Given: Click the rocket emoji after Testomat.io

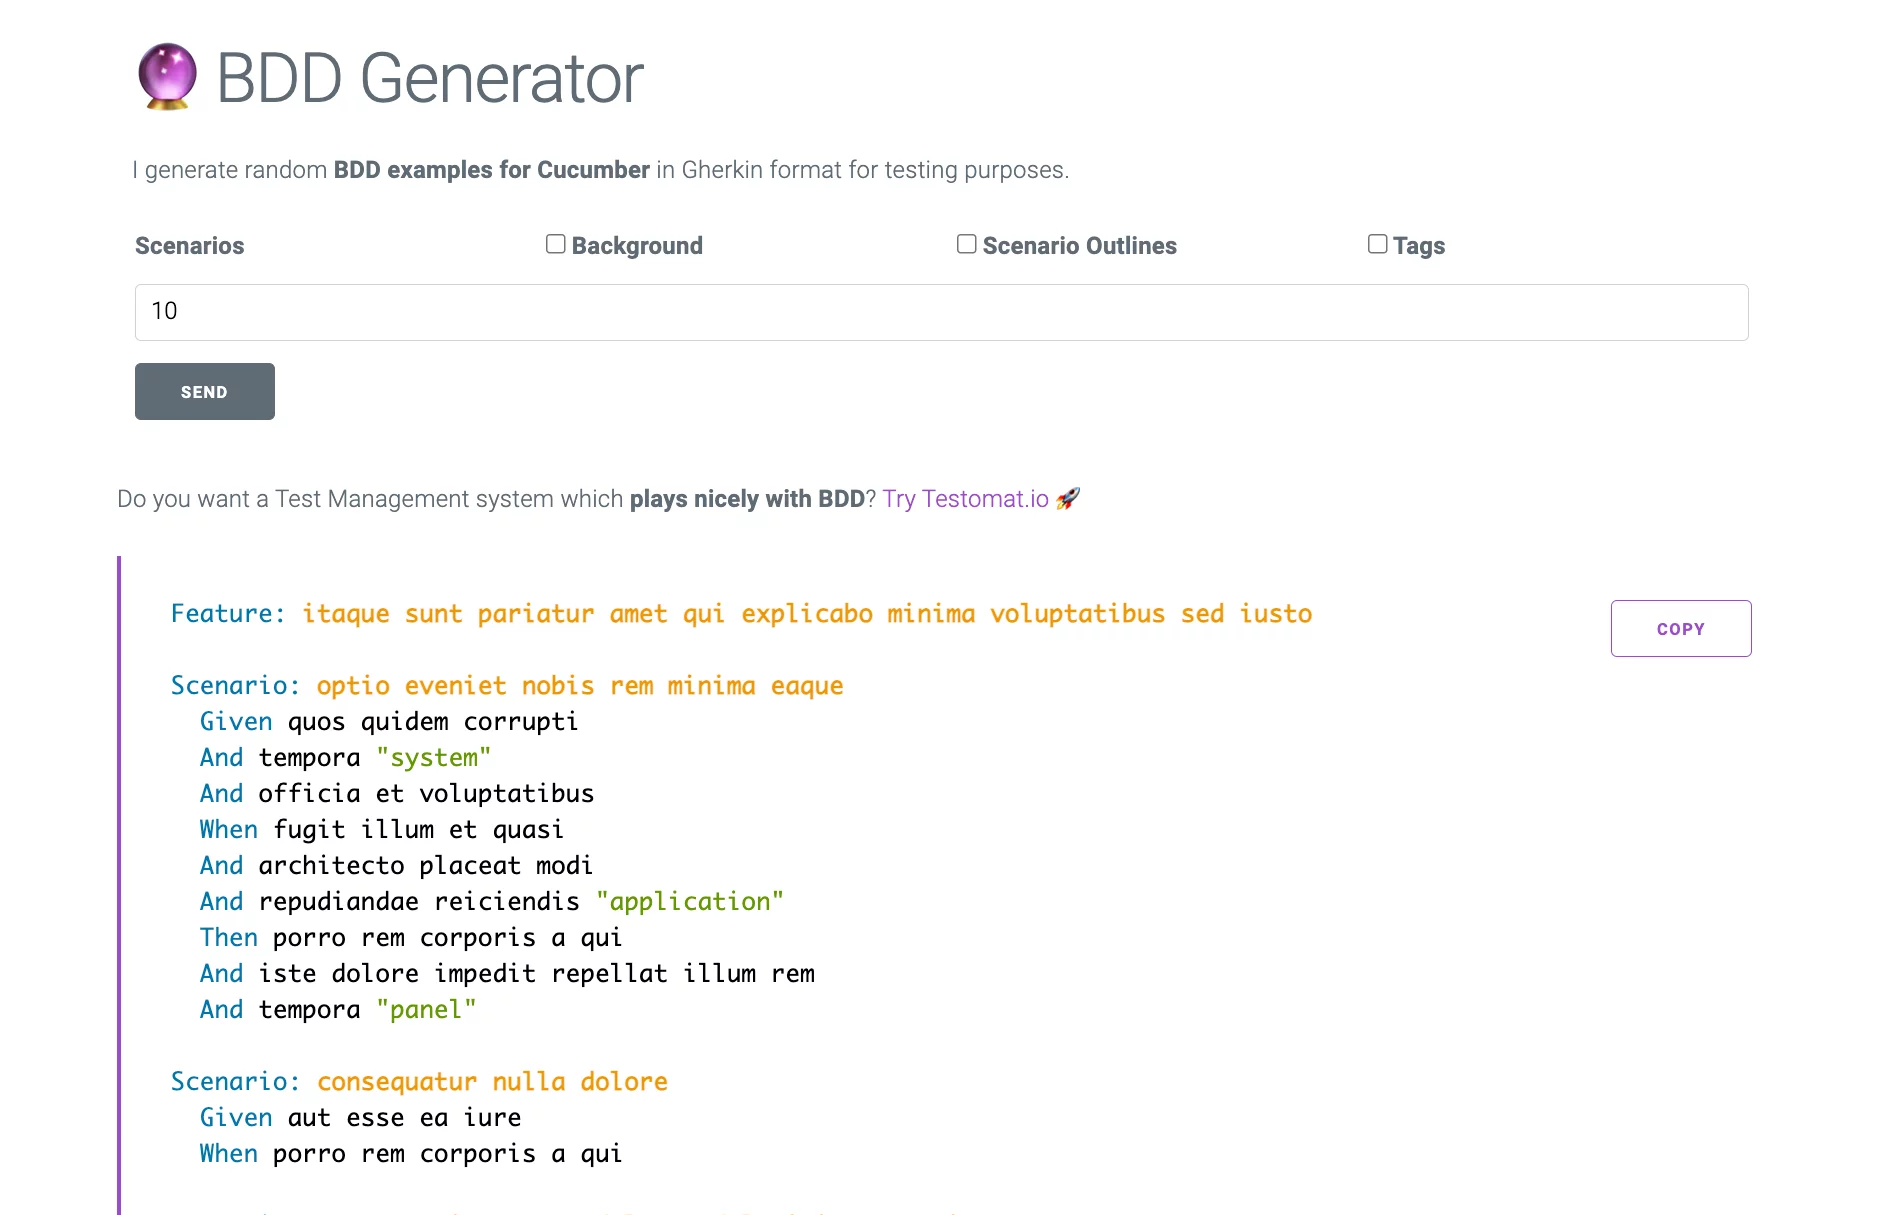Looking at the screenshot, I should click(1068, 498).
